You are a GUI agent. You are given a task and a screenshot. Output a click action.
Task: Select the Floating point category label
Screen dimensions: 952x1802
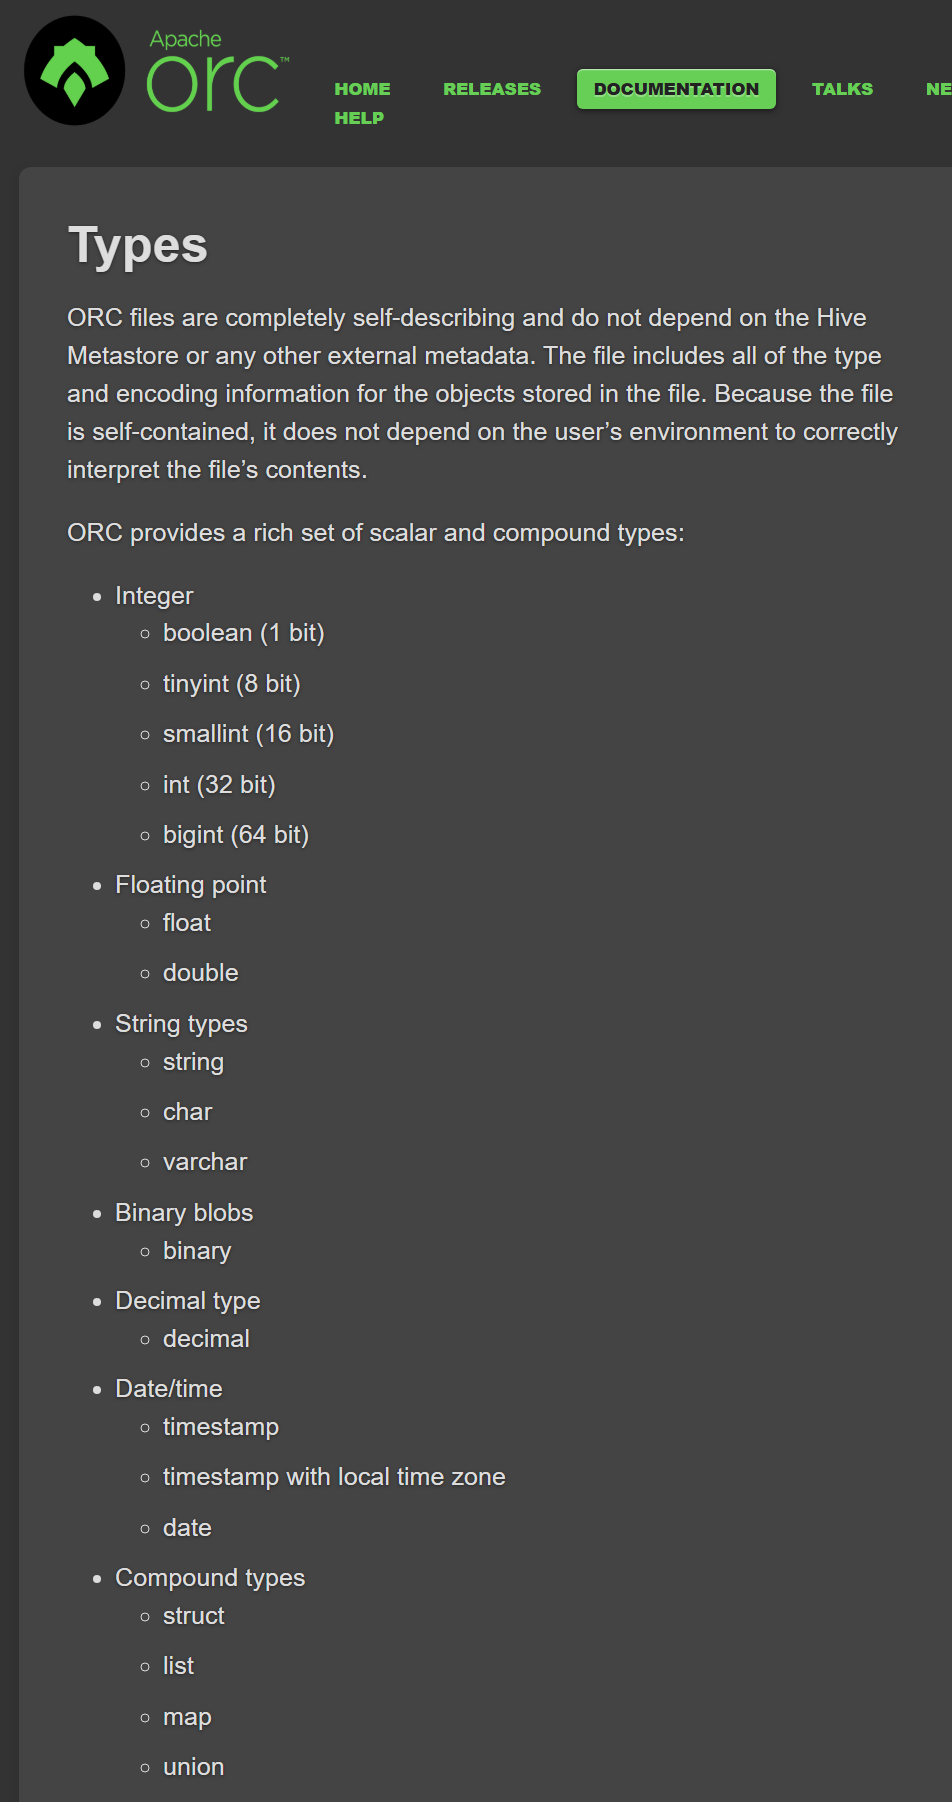(190, 885)
